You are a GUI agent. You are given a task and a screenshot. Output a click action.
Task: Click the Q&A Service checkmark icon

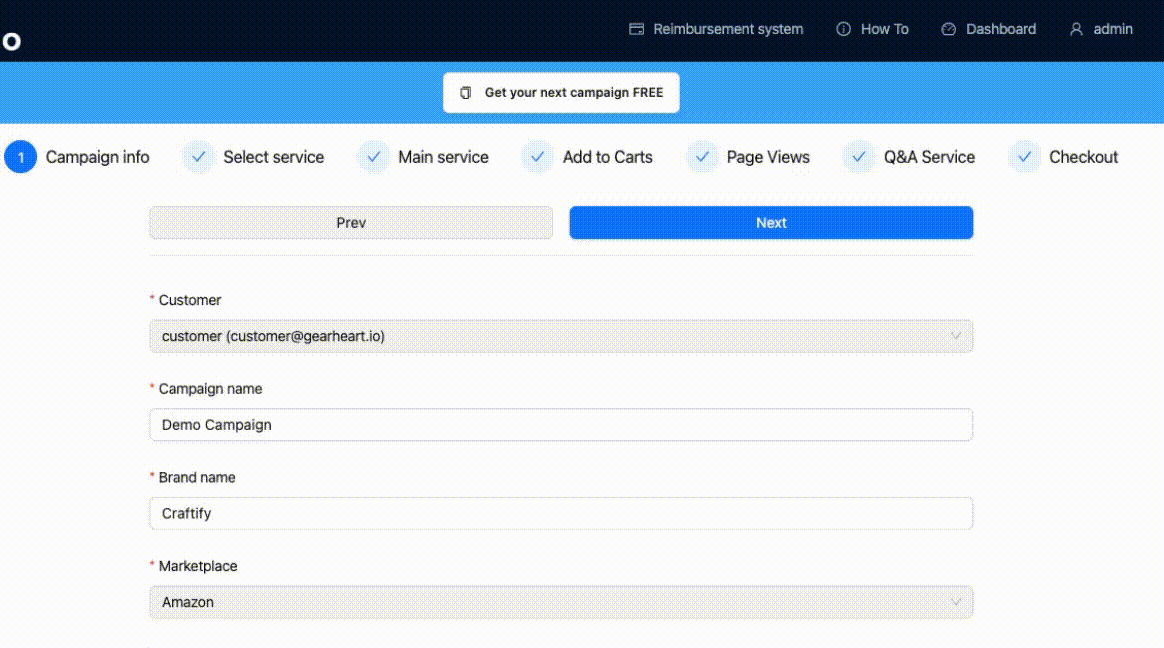[859, 157]
